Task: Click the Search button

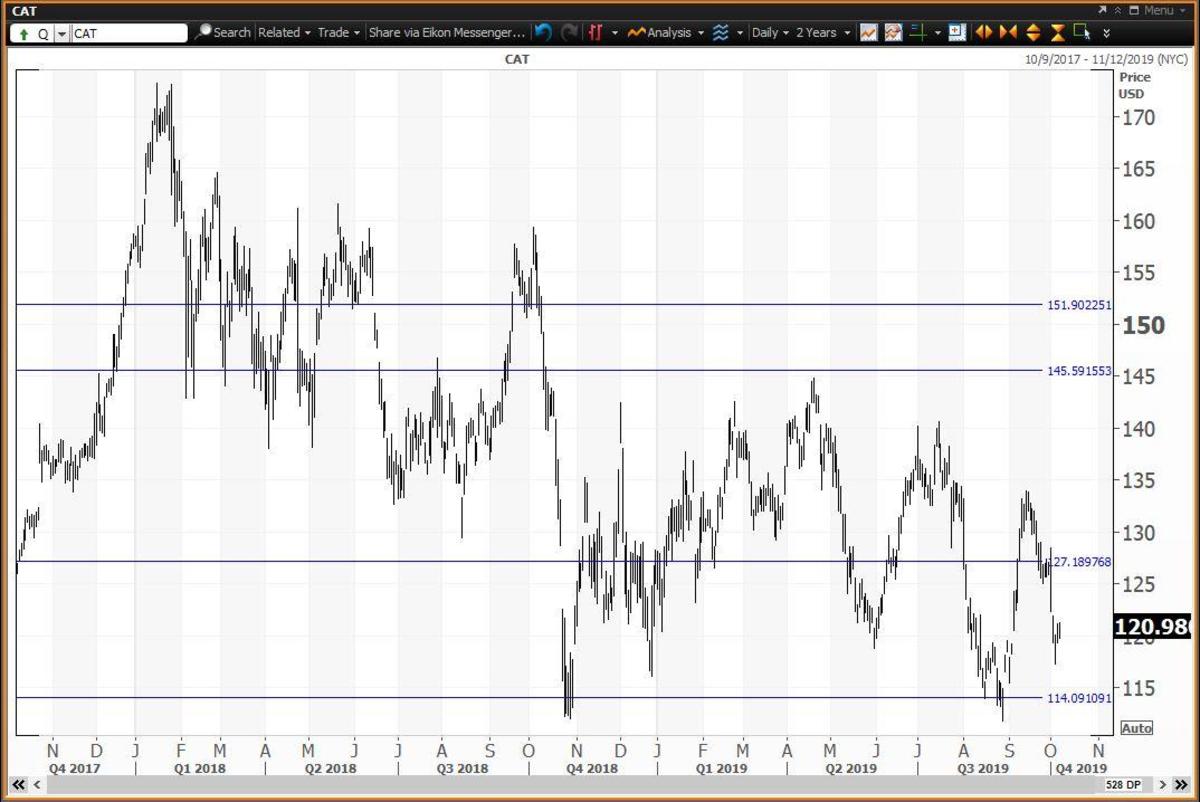Action: (222, 33)
